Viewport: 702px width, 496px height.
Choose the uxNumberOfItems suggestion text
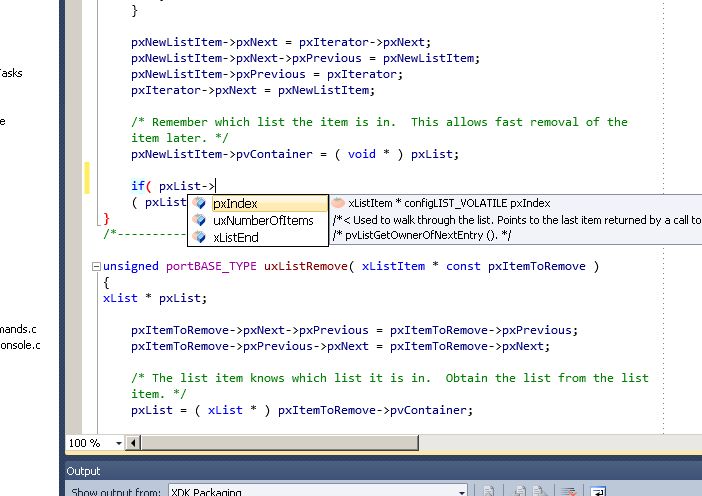pyautogui.click(x=263, y=220)
